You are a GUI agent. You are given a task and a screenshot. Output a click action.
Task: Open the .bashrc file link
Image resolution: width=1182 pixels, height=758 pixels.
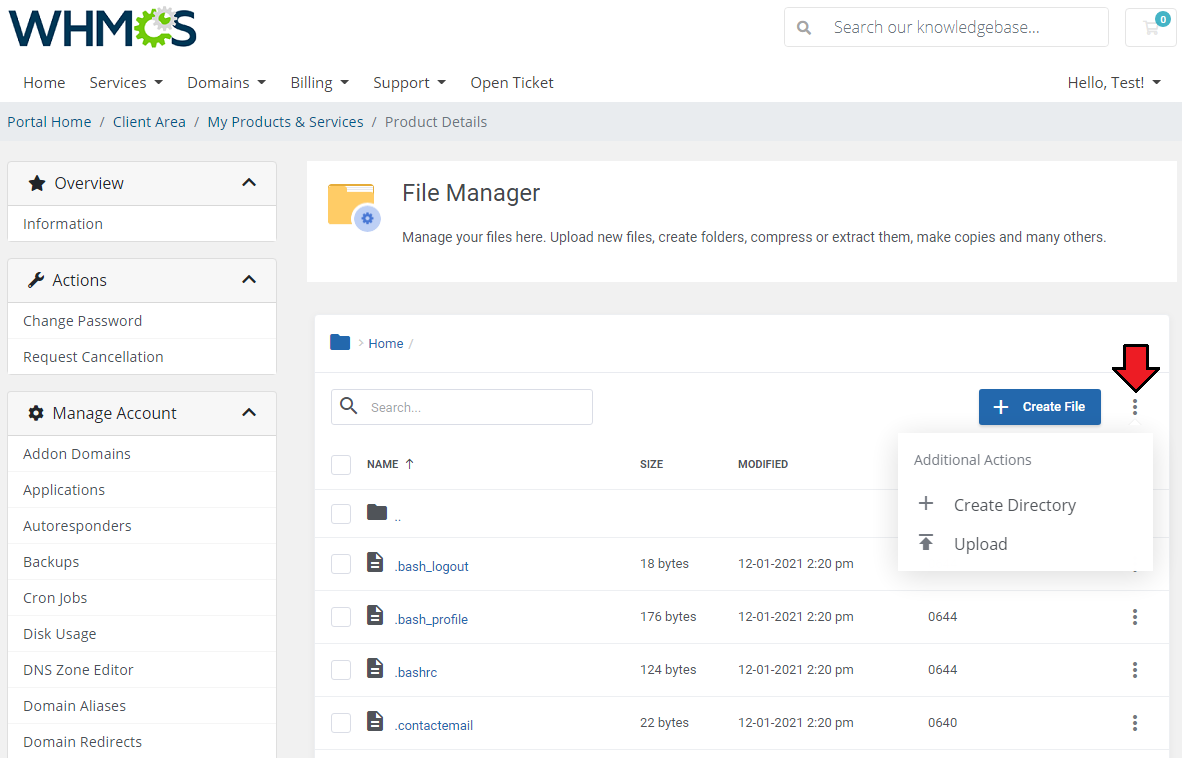click(415, 672)
